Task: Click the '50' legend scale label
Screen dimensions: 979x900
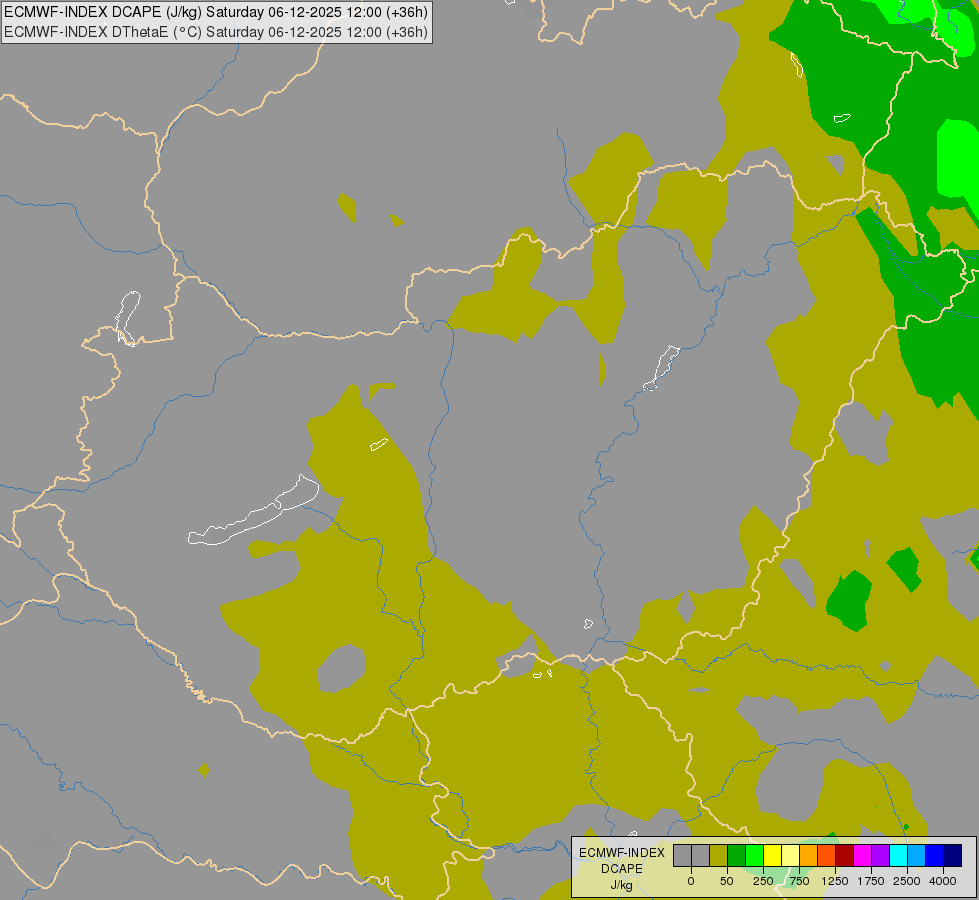Action: click(x=727, y=881)
